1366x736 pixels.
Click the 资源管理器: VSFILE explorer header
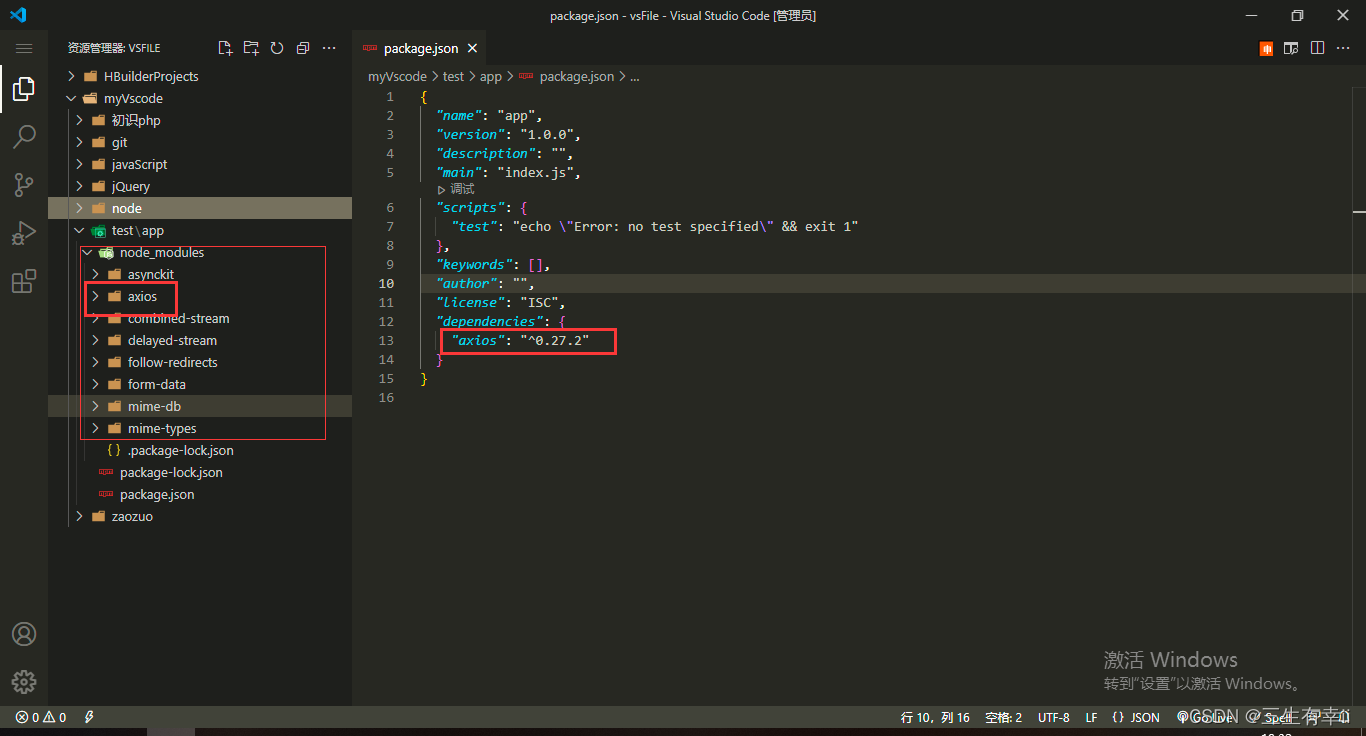(x=114, y=48)
